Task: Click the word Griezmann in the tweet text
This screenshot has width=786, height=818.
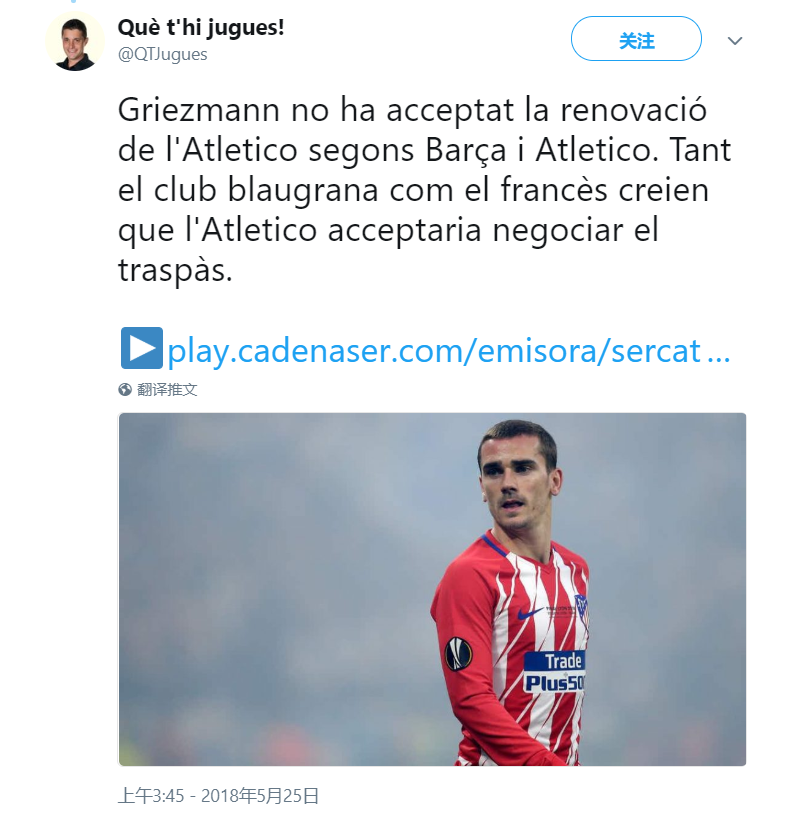Action: [199, 110]
